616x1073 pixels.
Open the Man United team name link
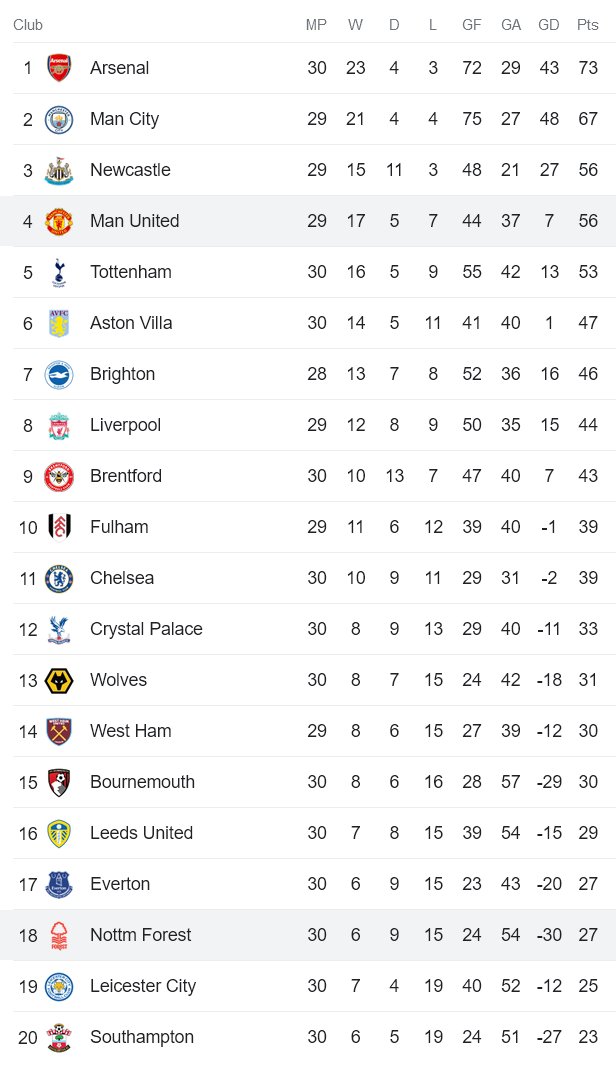[x=134, y=221]
